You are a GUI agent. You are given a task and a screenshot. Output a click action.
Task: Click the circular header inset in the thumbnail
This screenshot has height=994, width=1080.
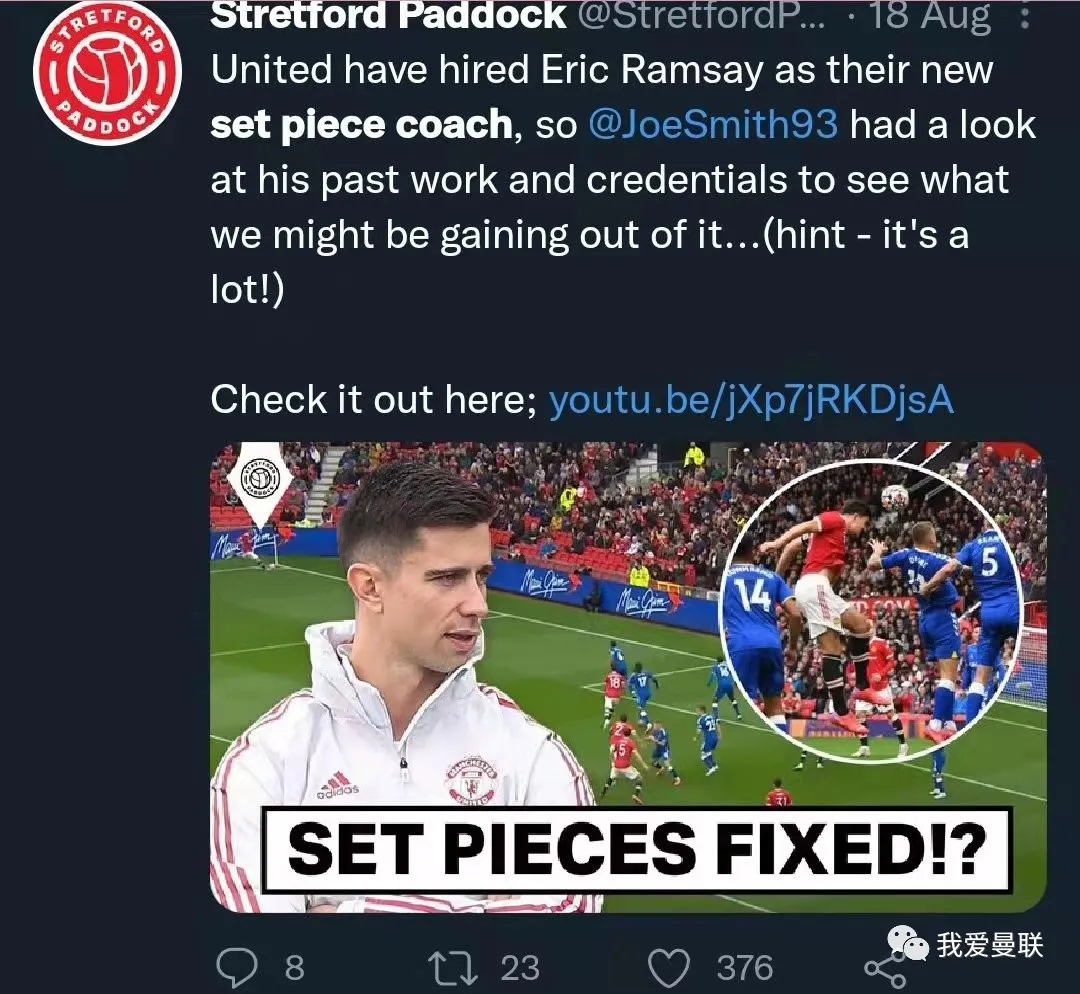tap(871, 610)
